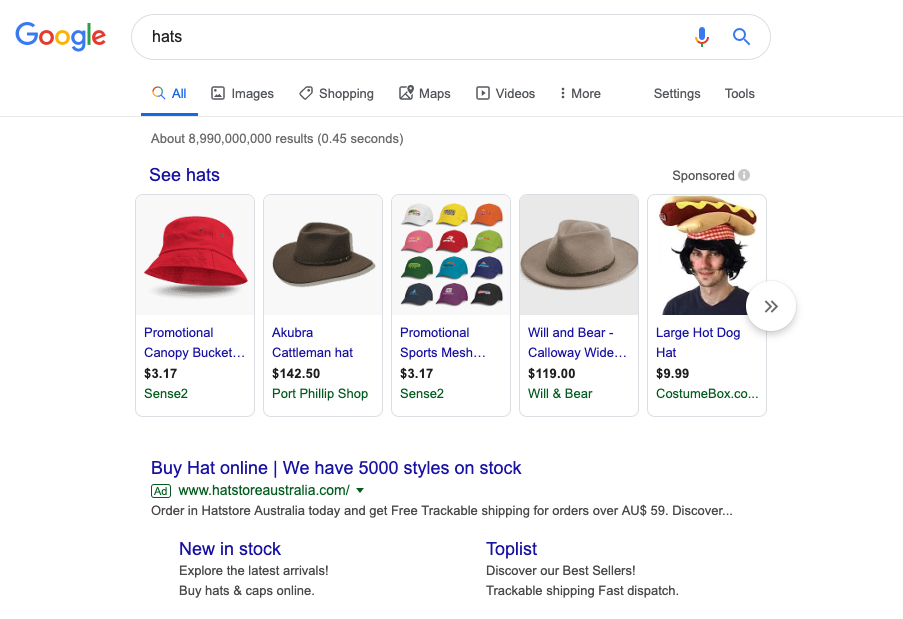Click the Ad badge next to hatstoreaustralia URL

tap(161, 490)
